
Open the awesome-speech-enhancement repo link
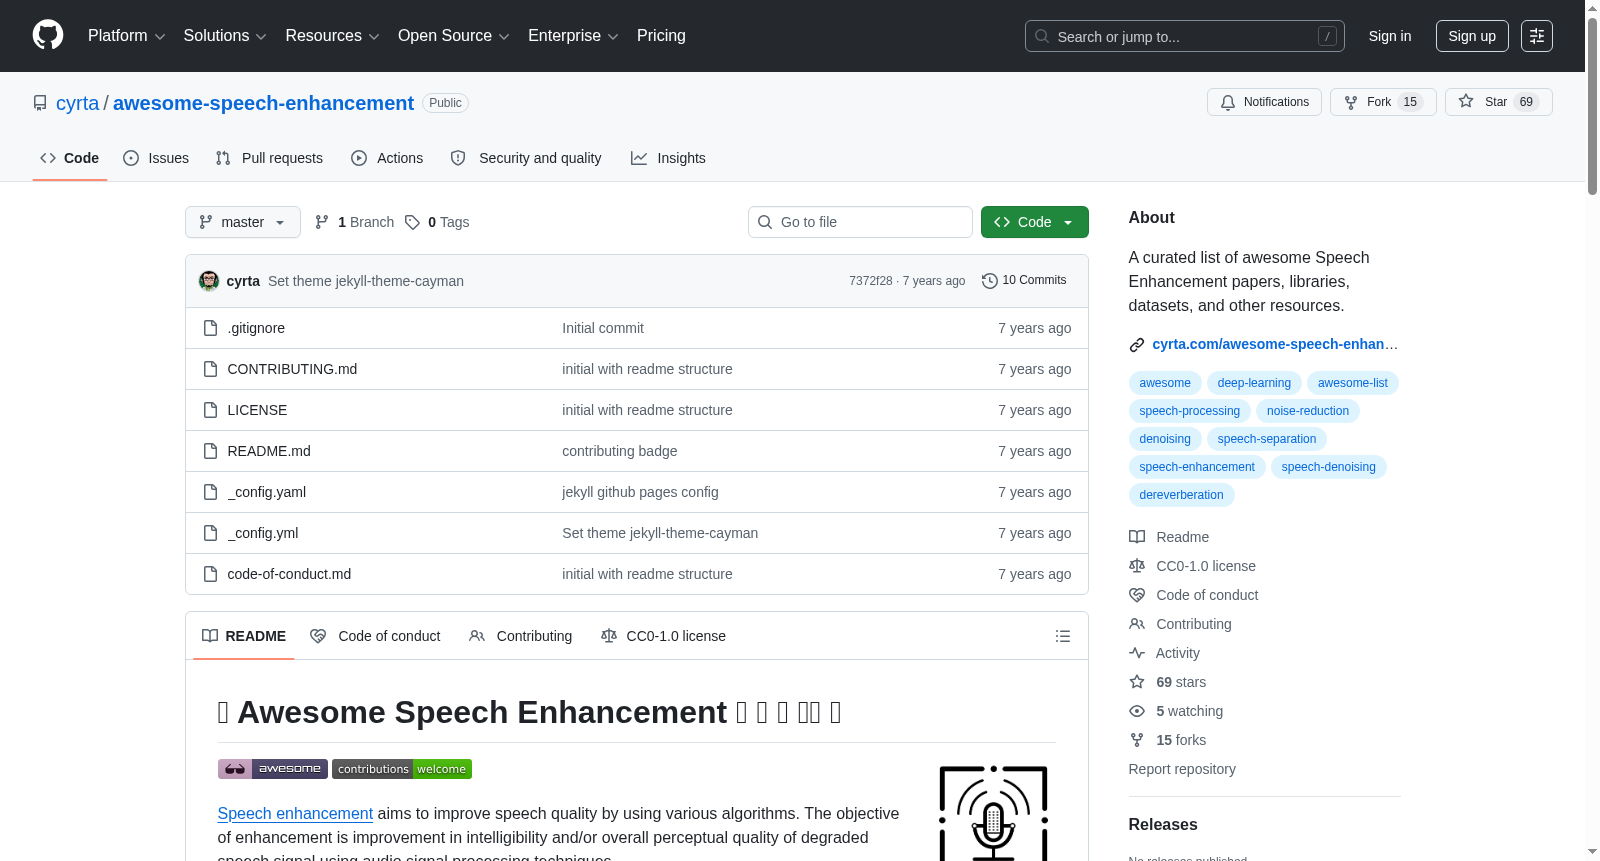[263, 103]
